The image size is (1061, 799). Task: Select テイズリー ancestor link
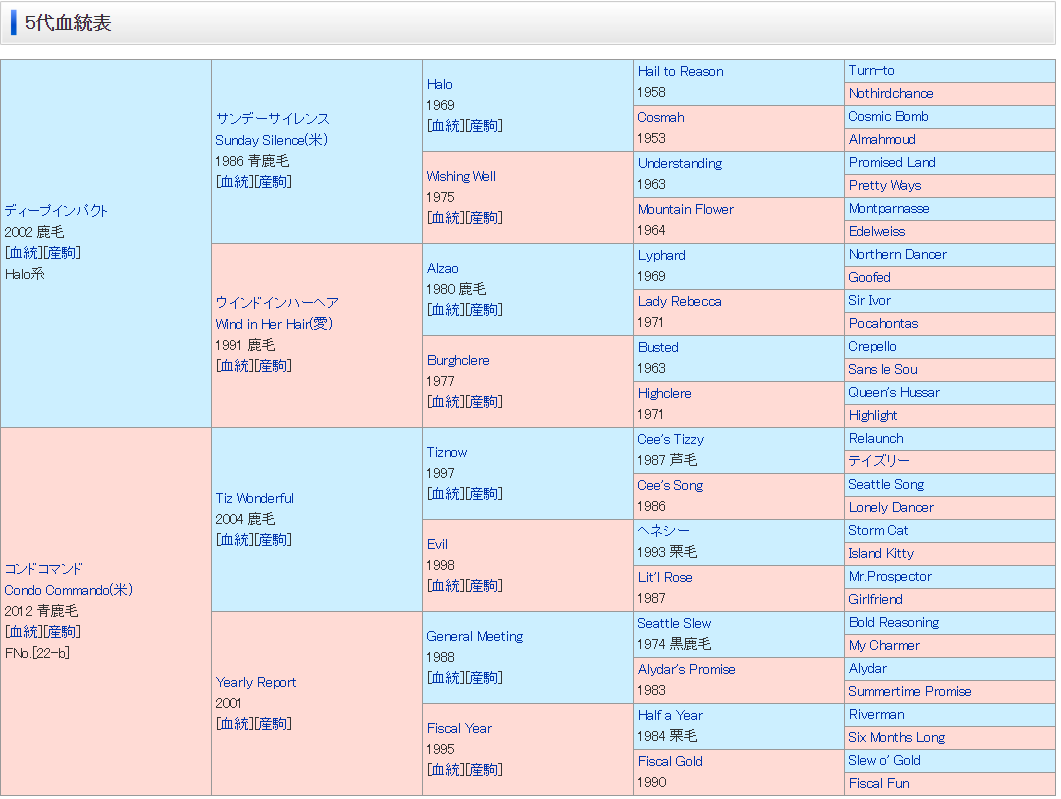[879, 461]
